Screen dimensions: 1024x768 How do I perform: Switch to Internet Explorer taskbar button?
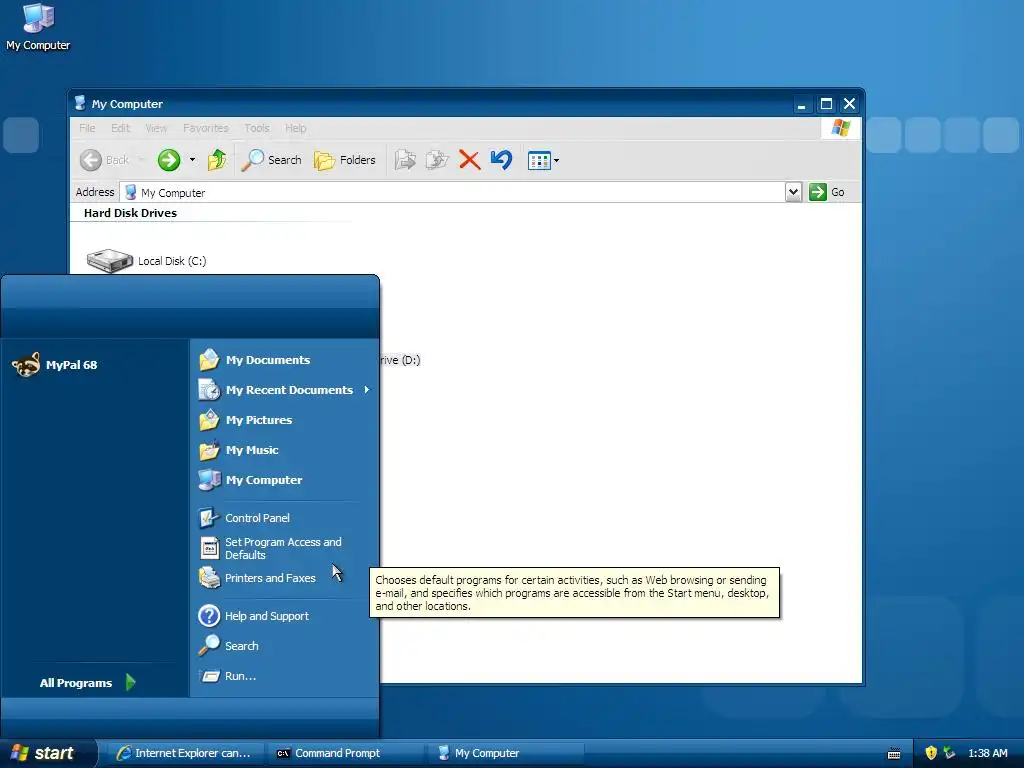[184, 753]
